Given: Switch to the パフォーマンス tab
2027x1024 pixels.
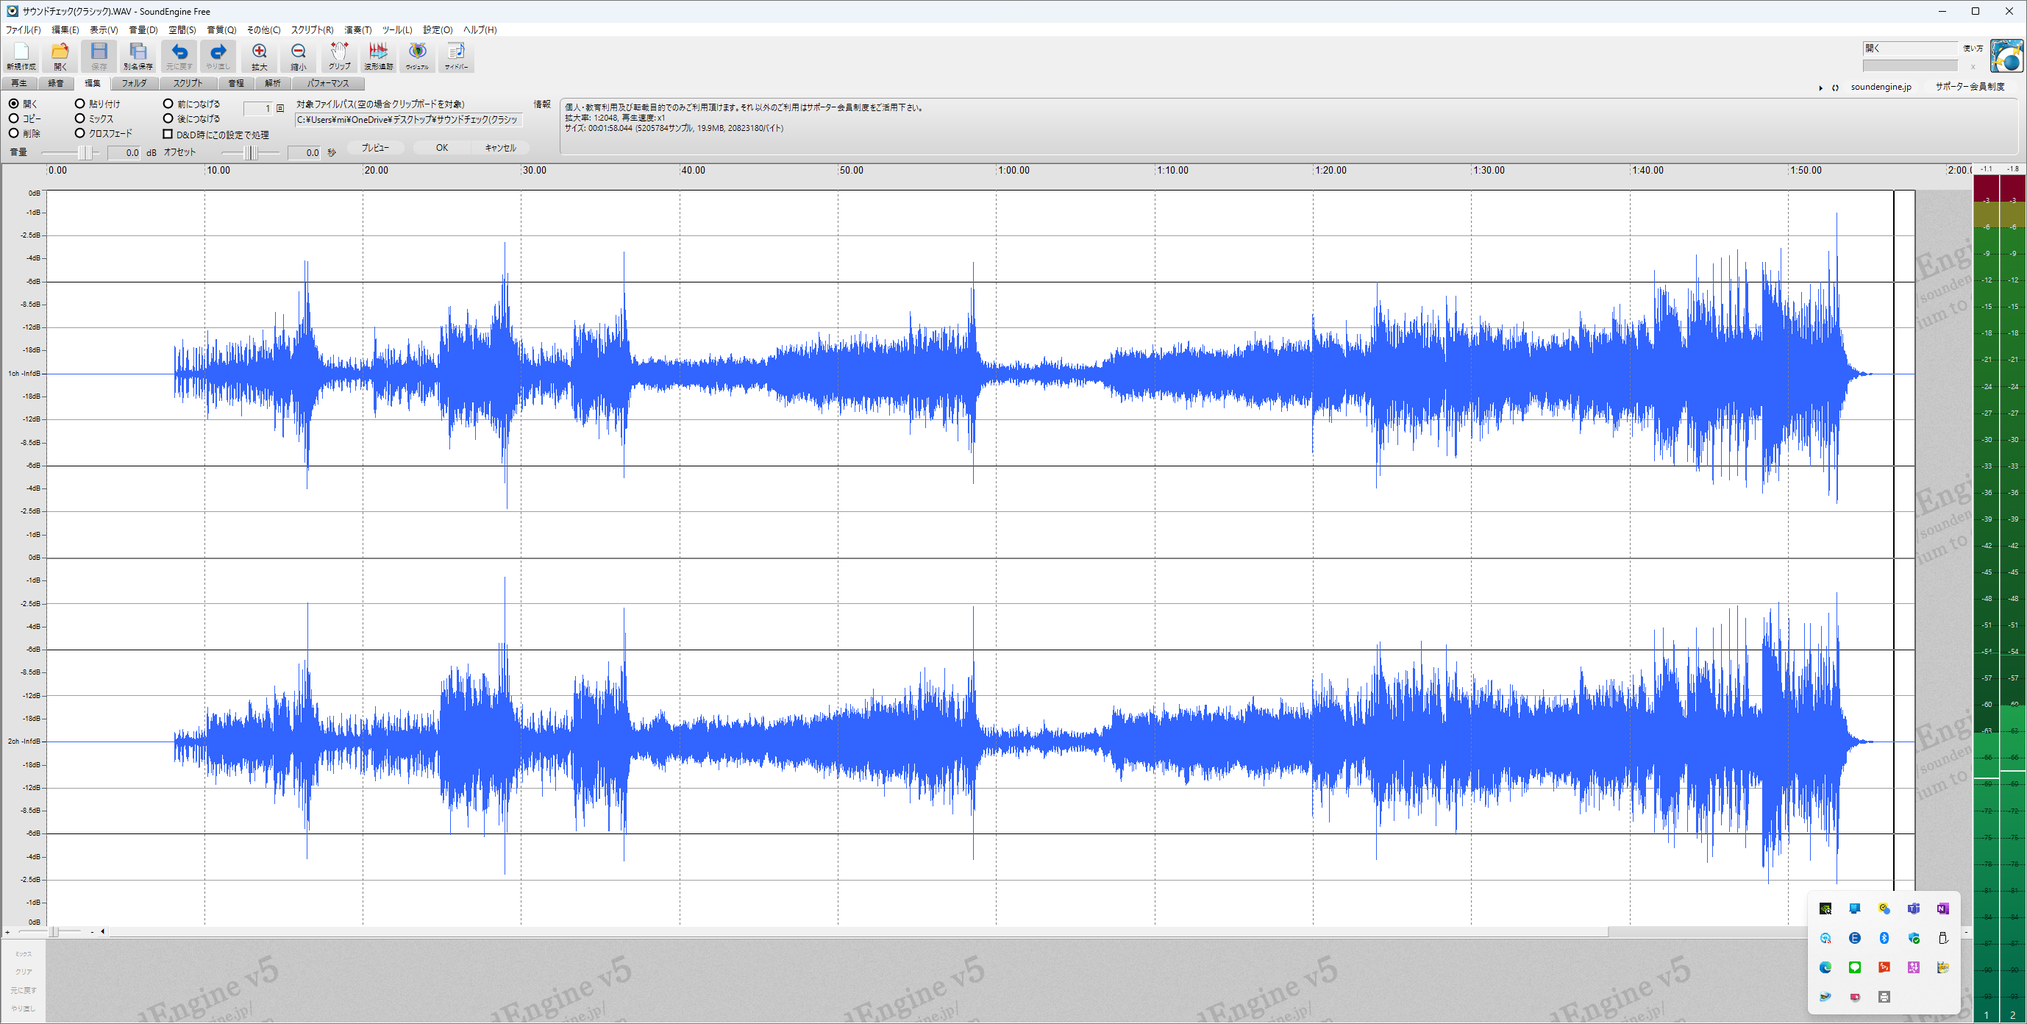Looking at the screenshot, I should click(x=328, y=84).
